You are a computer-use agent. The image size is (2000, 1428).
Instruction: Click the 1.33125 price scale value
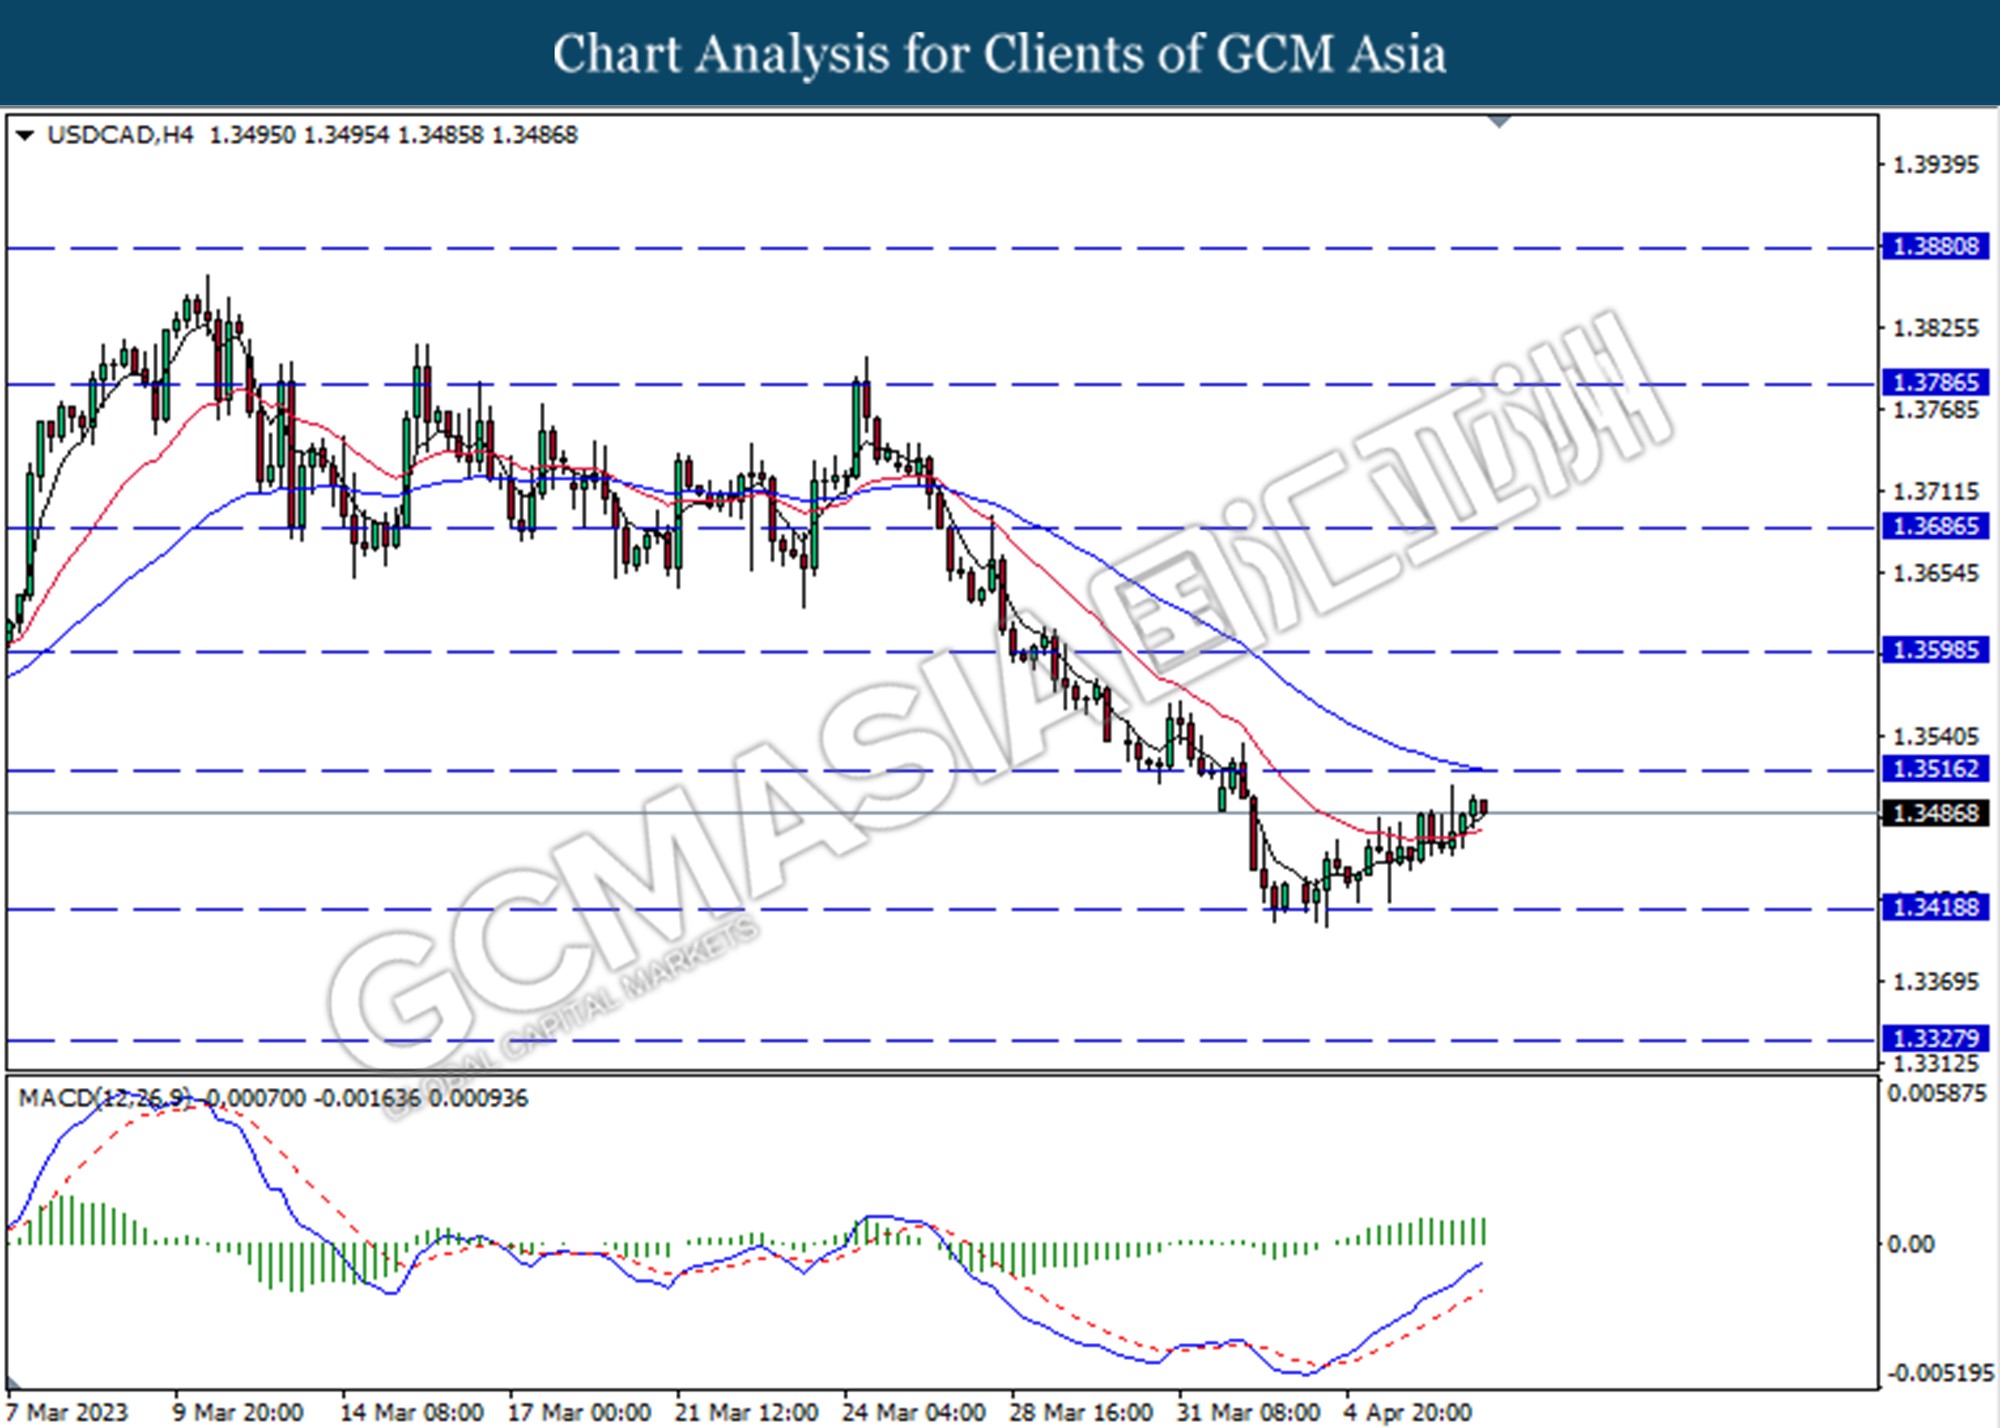click(1936, 1064)
